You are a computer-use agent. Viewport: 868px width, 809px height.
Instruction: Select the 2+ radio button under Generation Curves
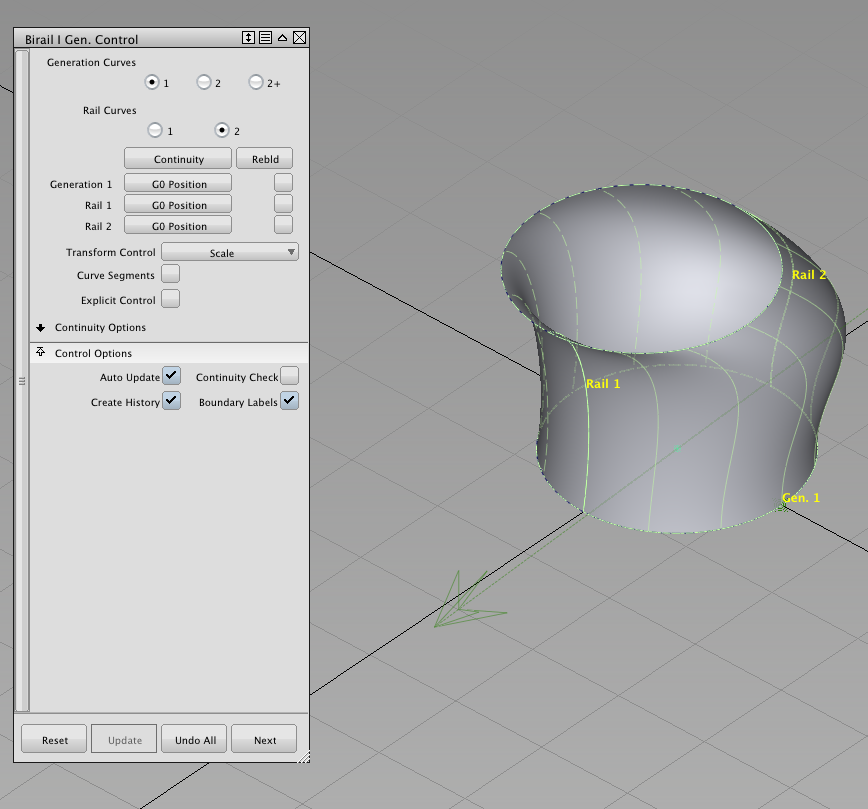pyautogui.click(x=255, y=83)
